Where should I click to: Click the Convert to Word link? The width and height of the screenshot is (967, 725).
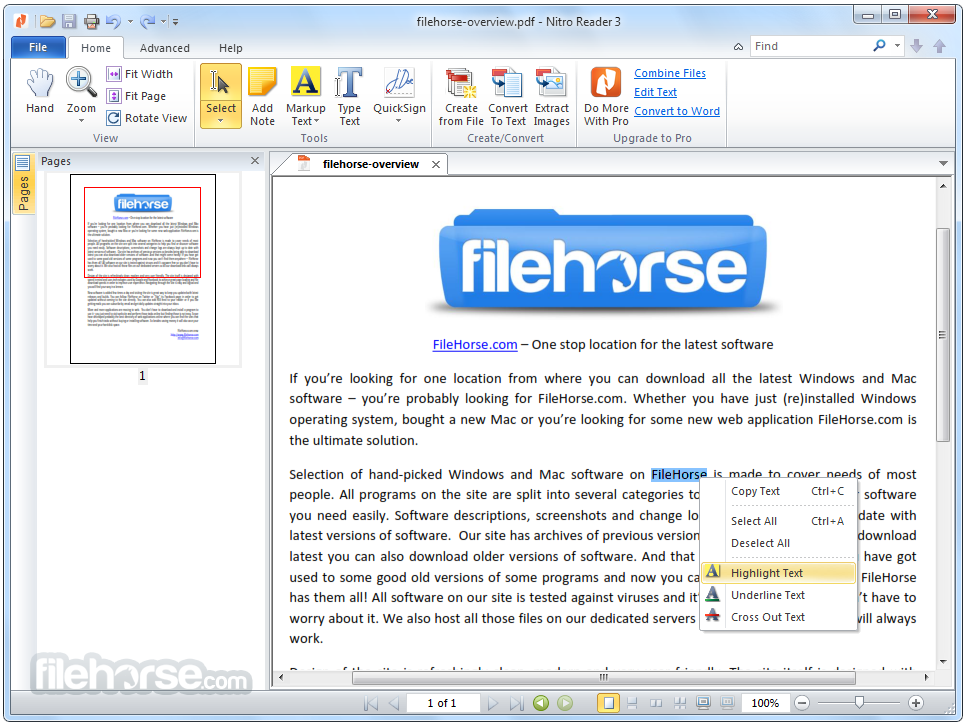[677, 112]
